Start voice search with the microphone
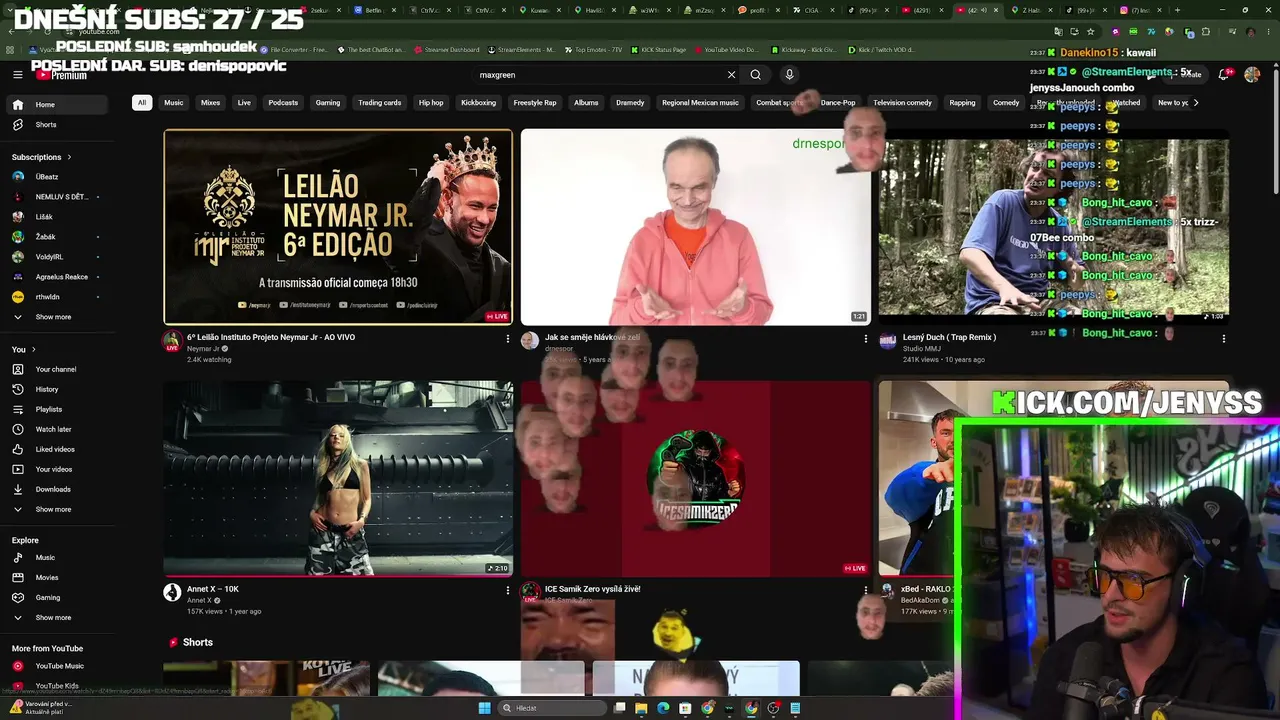Image resolution: width=1280 pixels, height=720 pixels. tap(789, 75)
